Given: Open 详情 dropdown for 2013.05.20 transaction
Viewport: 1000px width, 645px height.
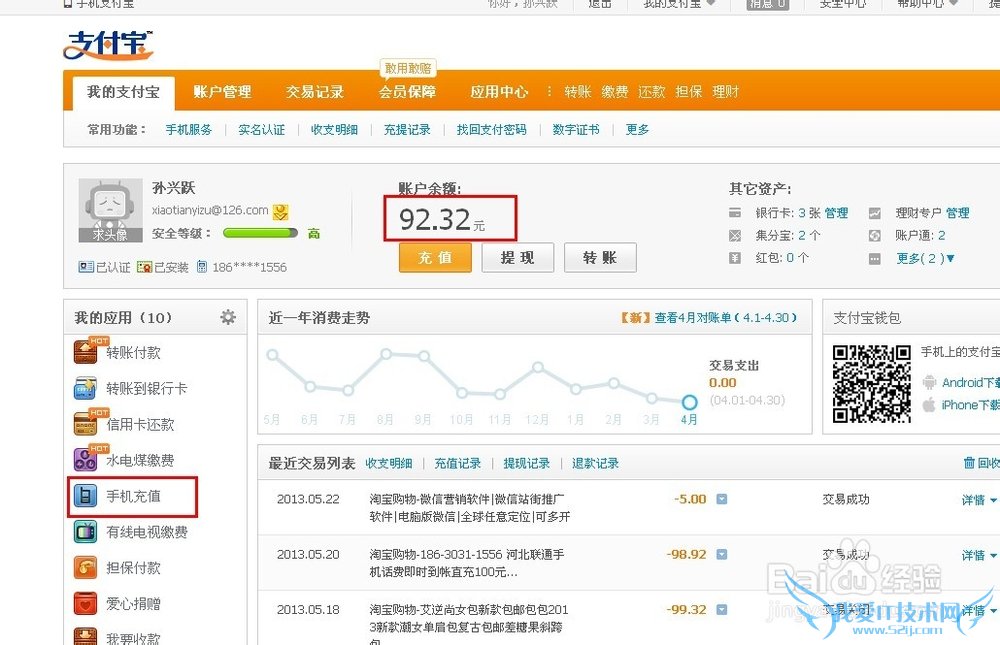Looking at the screenshot, I should (978, 555).
